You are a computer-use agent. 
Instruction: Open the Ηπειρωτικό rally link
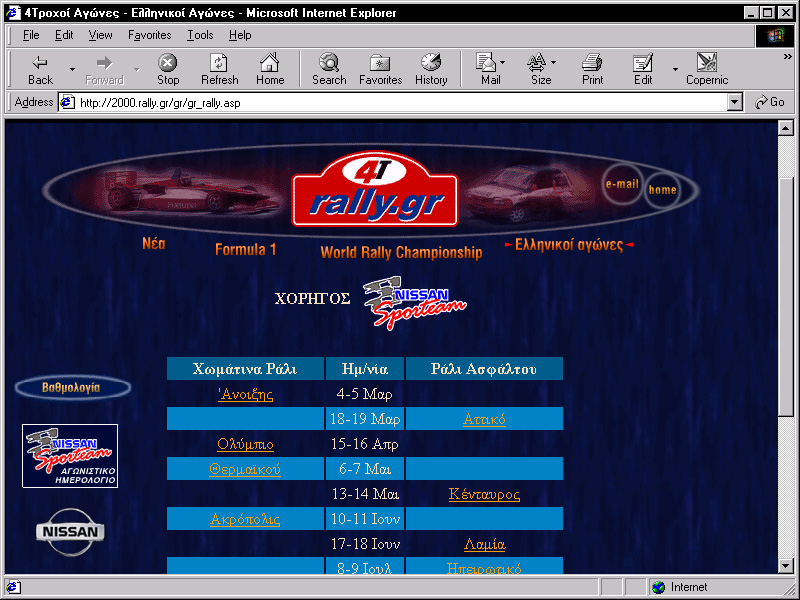[x=484, y=568]
